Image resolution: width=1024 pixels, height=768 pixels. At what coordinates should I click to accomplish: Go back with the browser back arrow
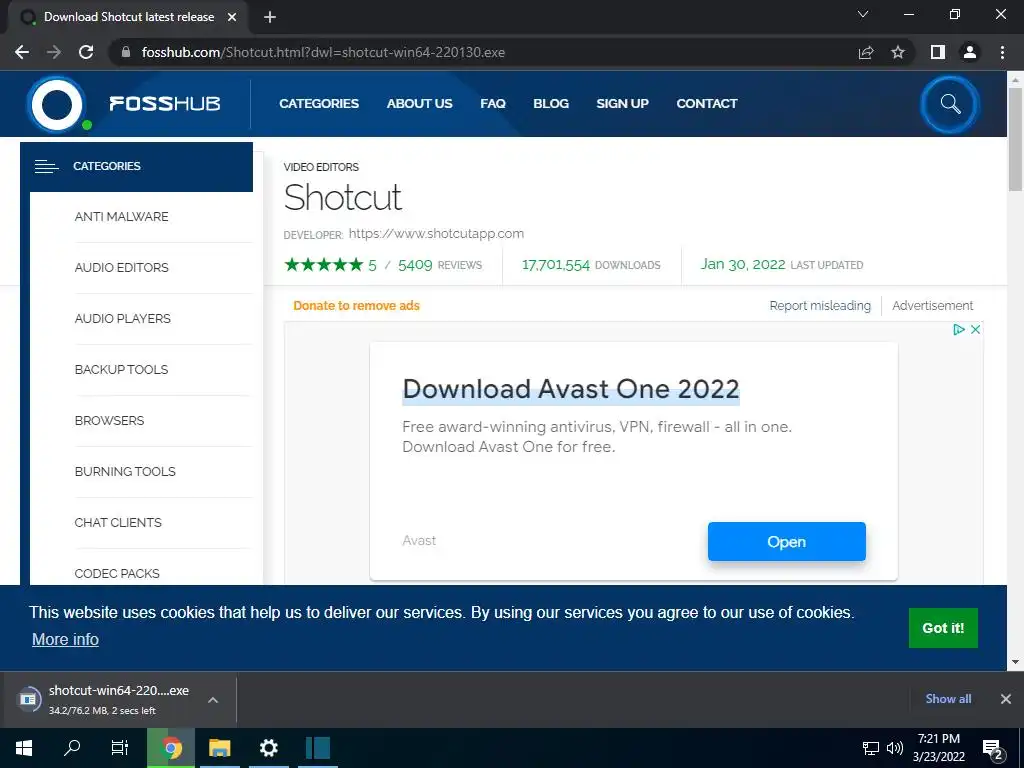pos(22,52)
